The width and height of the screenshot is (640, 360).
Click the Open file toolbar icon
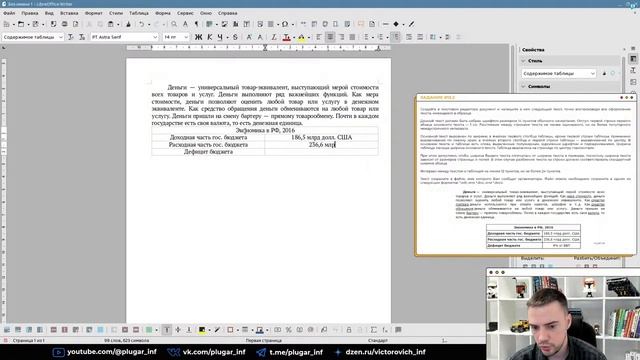click(21, 24)
